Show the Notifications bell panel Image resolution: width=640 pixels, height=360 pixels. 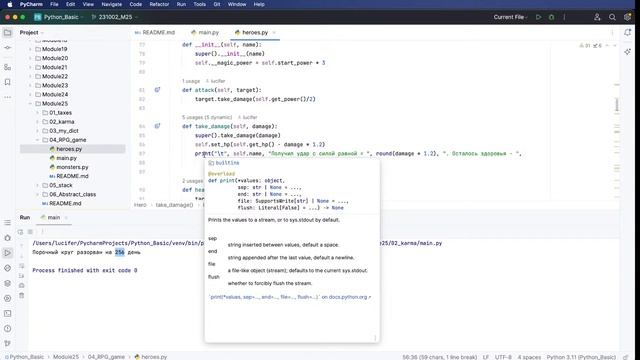point(627,33)
